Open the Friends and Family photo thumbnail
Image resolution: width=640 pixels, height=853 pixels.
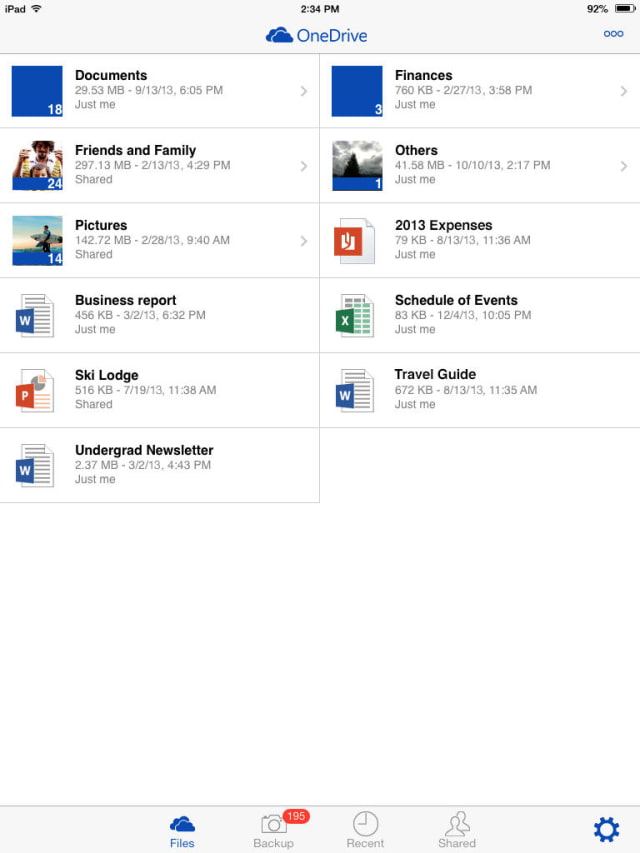(x=37, y=166)
